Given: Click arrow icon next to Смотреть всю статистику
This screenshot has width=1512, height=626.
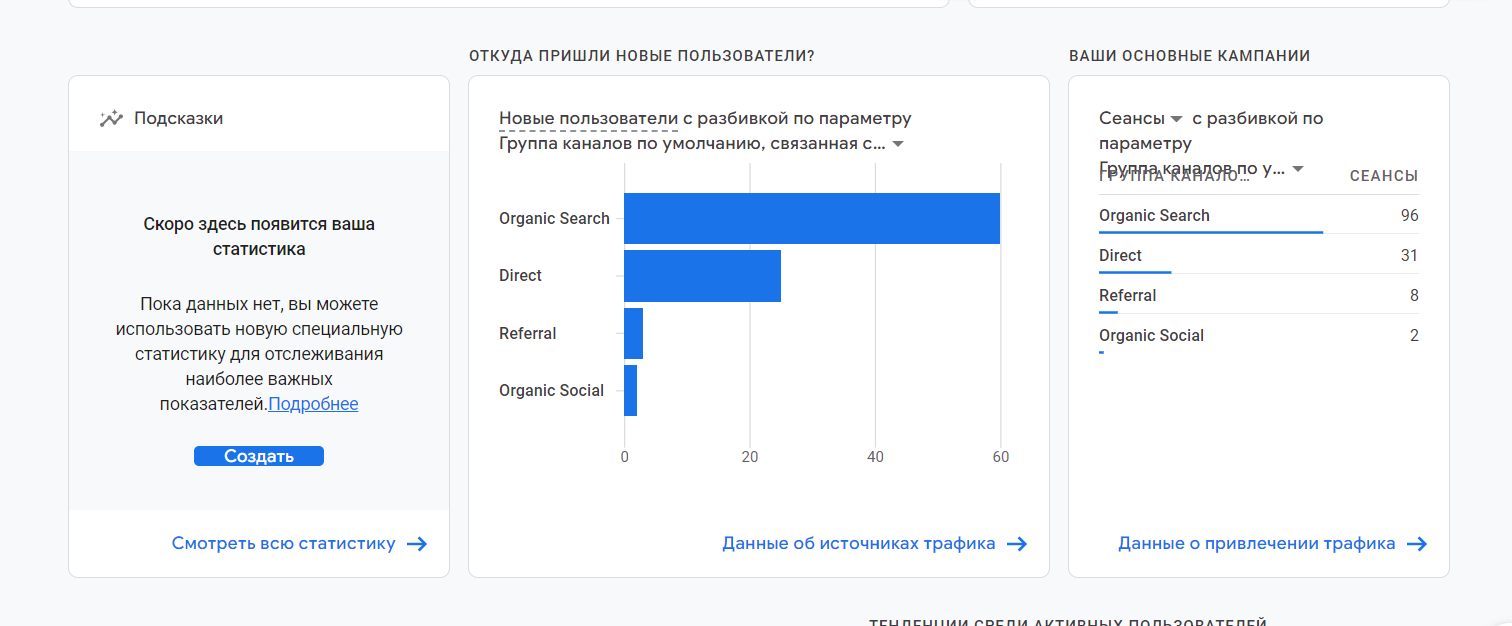Looking at the screenshot, I should [417, 544].
